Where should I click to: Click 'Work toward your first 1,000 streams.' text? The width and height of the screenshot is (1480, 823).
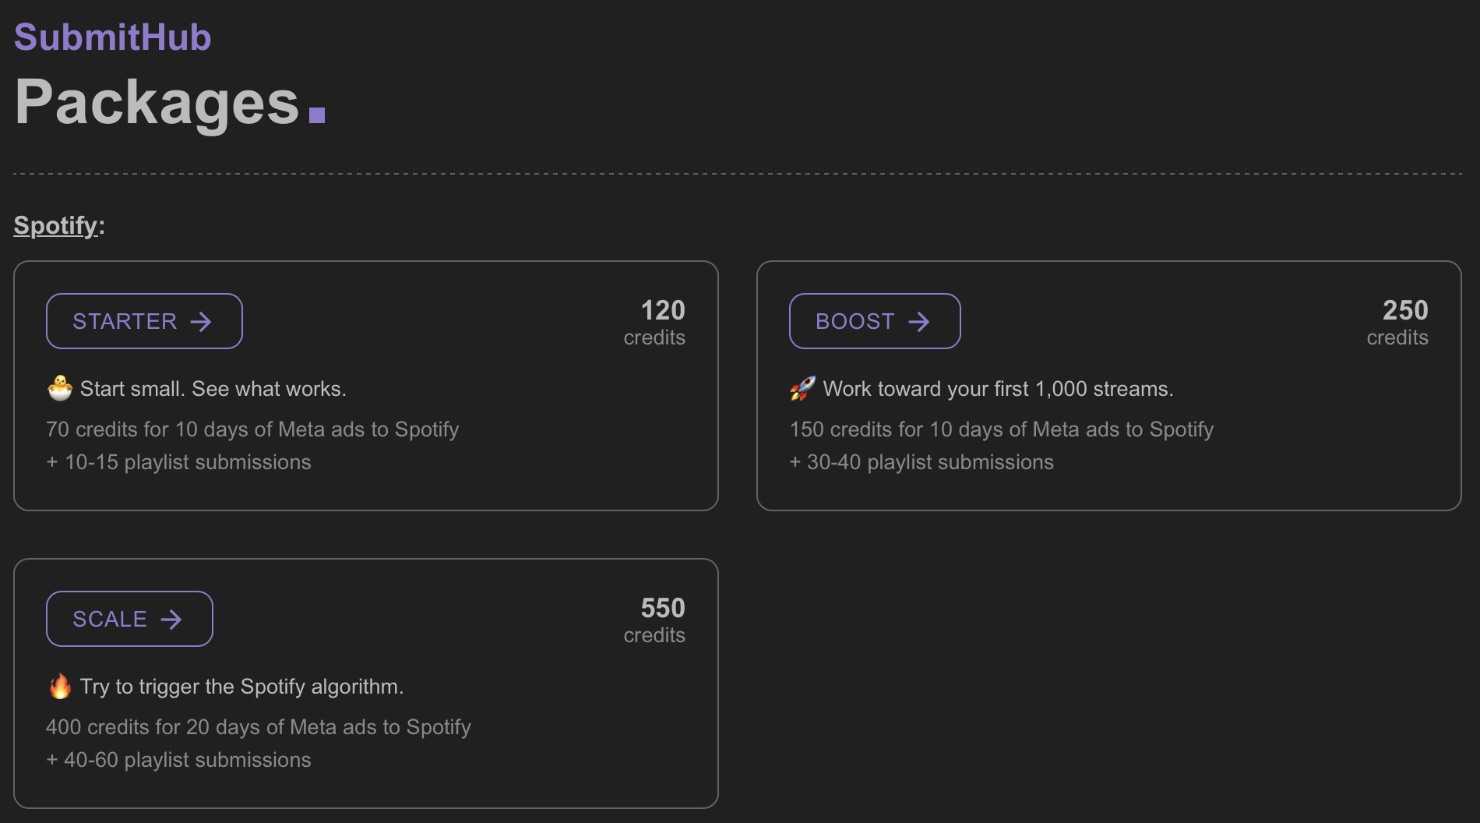[x=998, y=389]
